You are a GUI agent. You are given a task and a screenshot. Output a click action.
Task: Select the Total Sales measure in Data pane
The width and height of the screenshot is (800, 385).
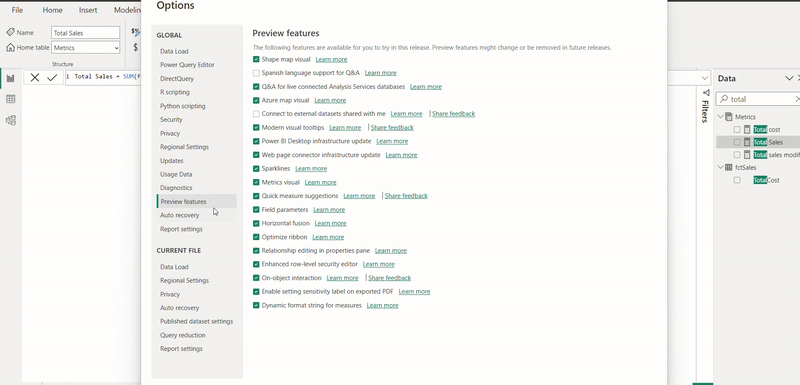click(x=758, y=142)
